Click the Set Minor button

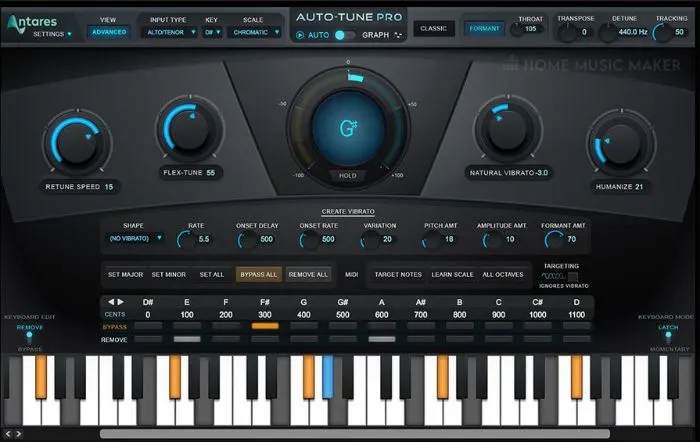169,275
